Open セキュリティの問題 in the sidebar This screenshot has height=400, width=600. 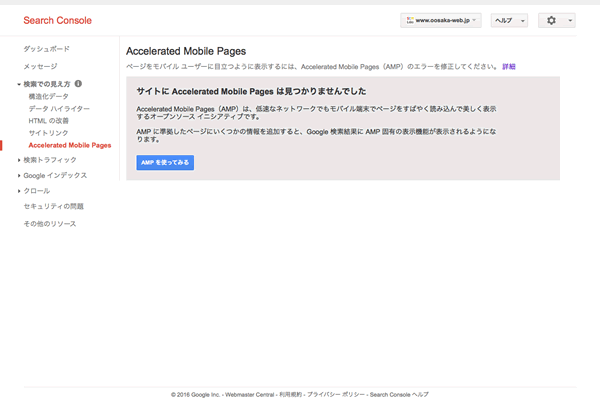pos(54,206)
